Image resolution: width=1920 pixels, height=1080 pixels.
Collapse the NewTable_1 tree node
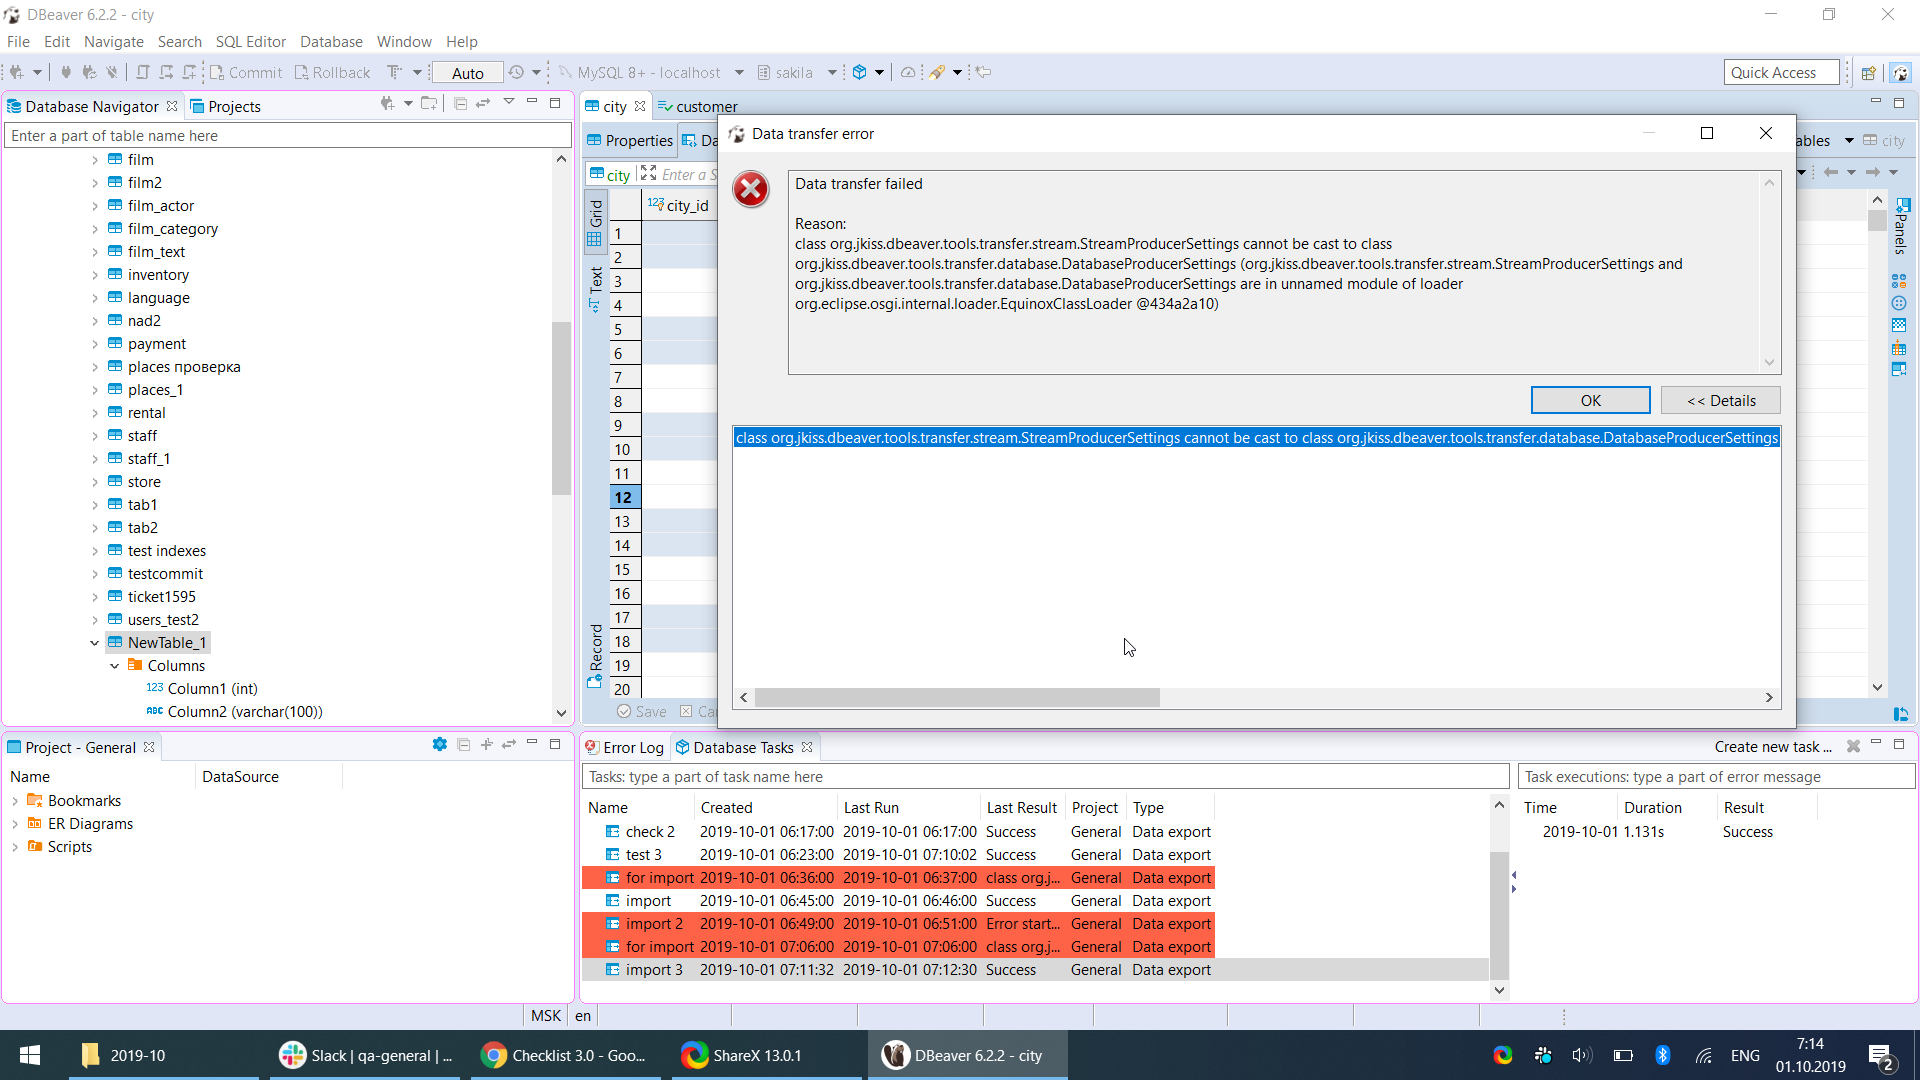click(x=95, y=643)
